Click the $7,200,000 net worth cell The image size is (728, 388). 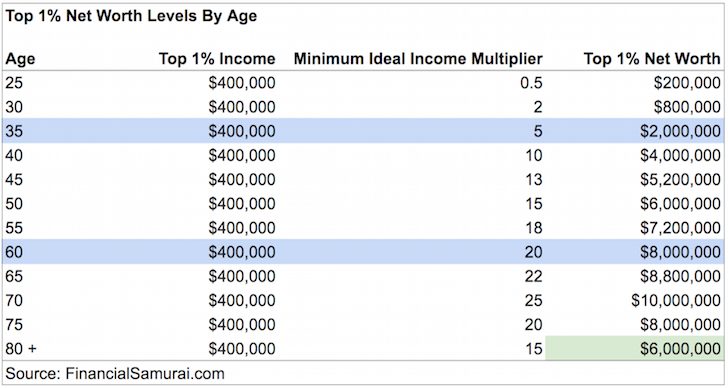[680, 227]
